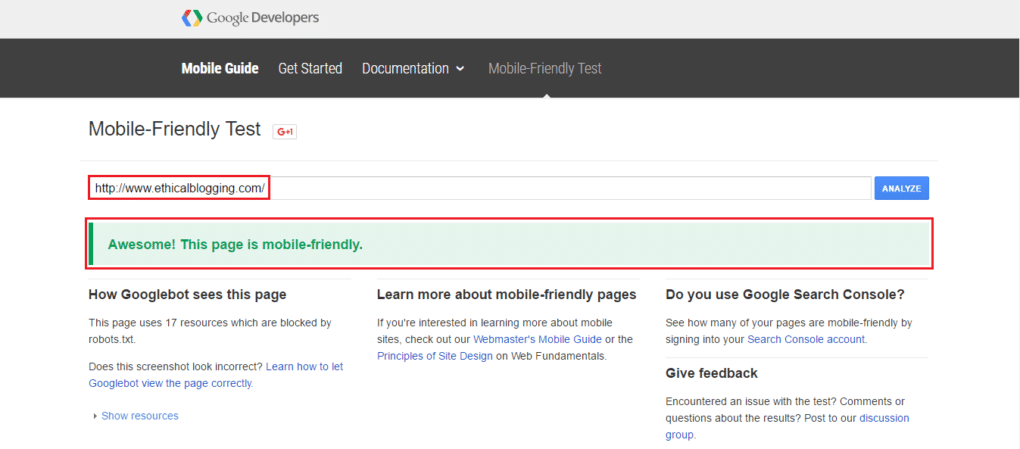Expand the Show resources disclosure triangle
The height and width of the screenshot is (449, 1020).
coord(96,416)
